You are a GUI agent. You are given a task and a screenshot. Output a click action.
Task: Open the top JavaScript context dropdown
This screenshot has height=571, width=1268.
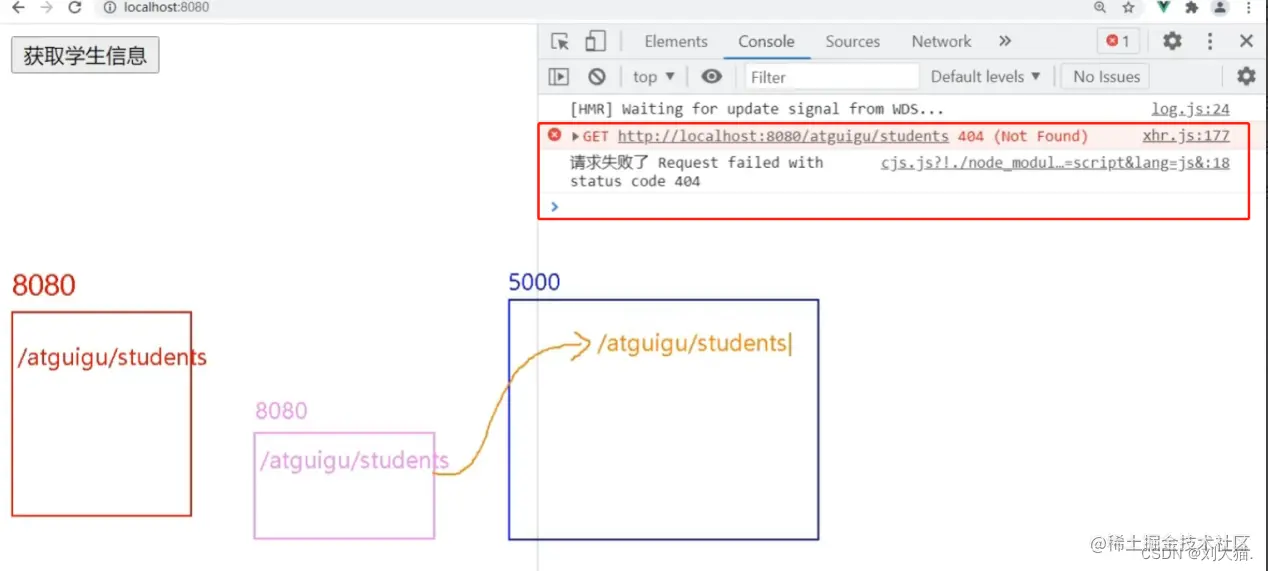point(654,76)
